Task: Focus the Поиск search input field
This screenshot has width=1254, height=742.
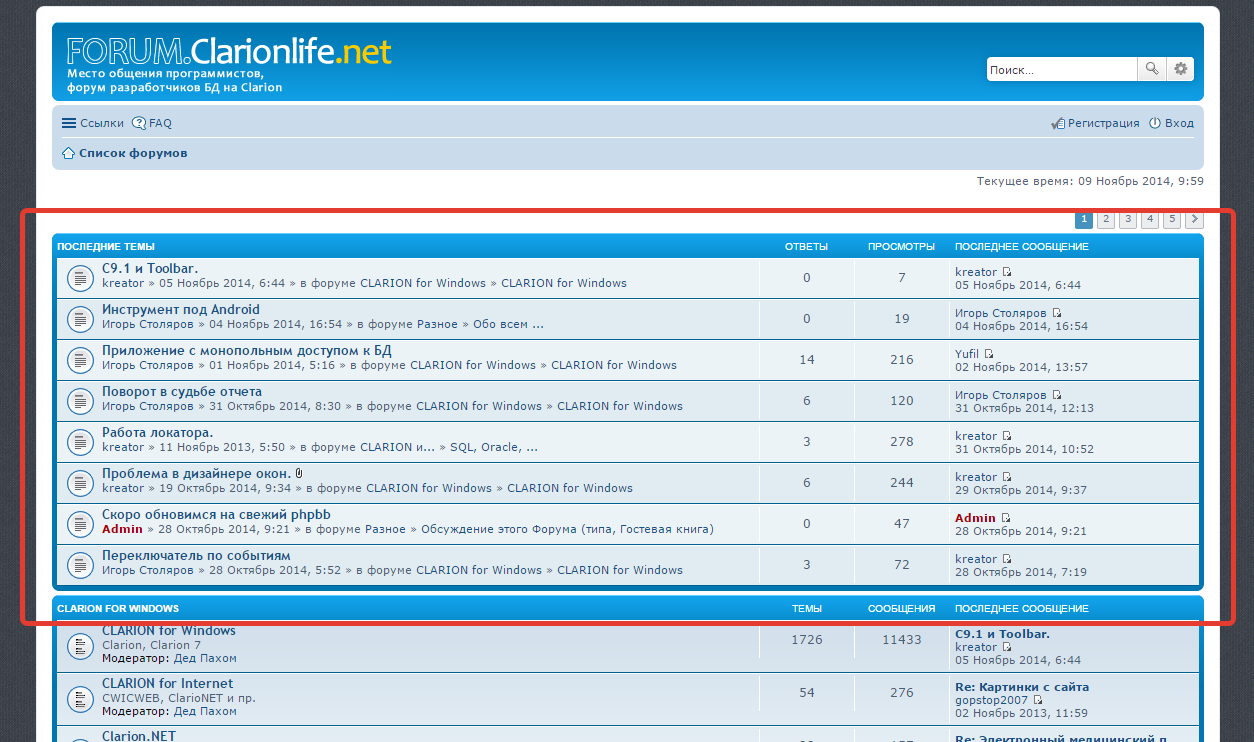Action: 1060,69
